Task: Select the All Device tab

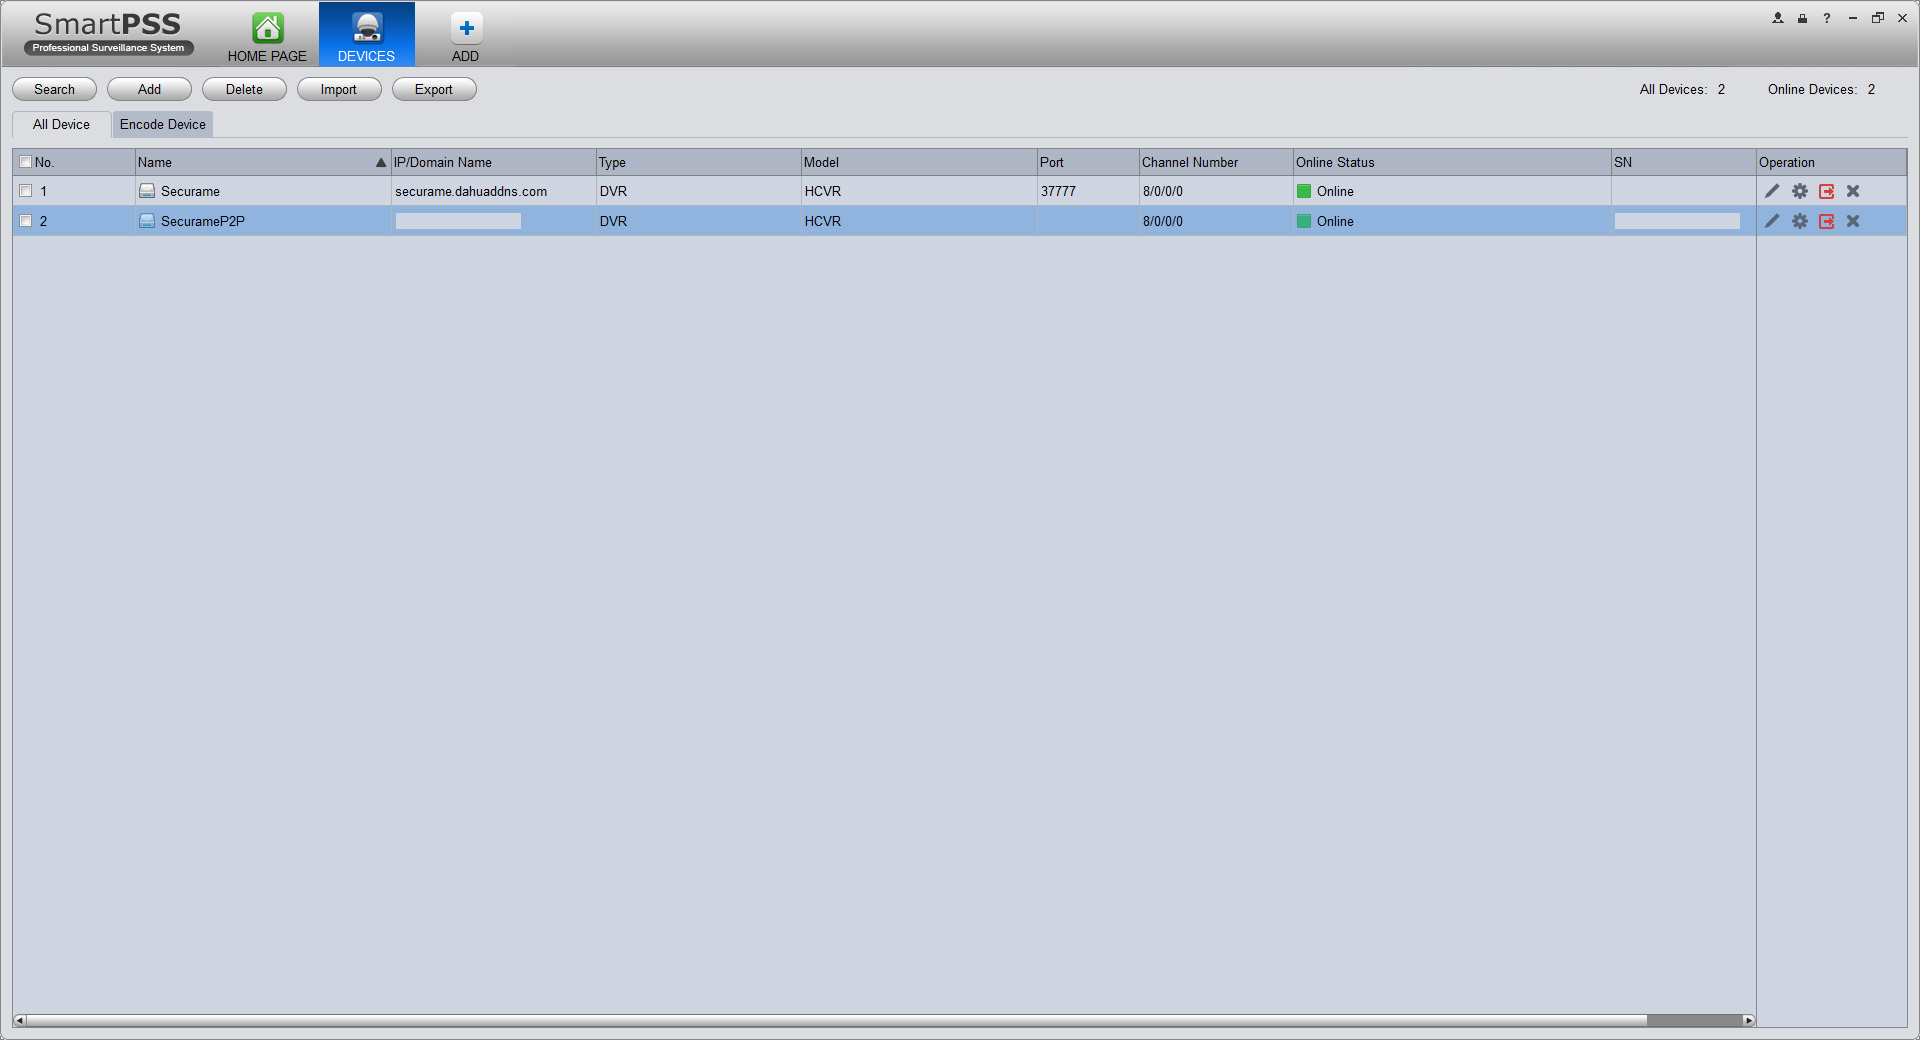Action: click(x=61, y=124)
